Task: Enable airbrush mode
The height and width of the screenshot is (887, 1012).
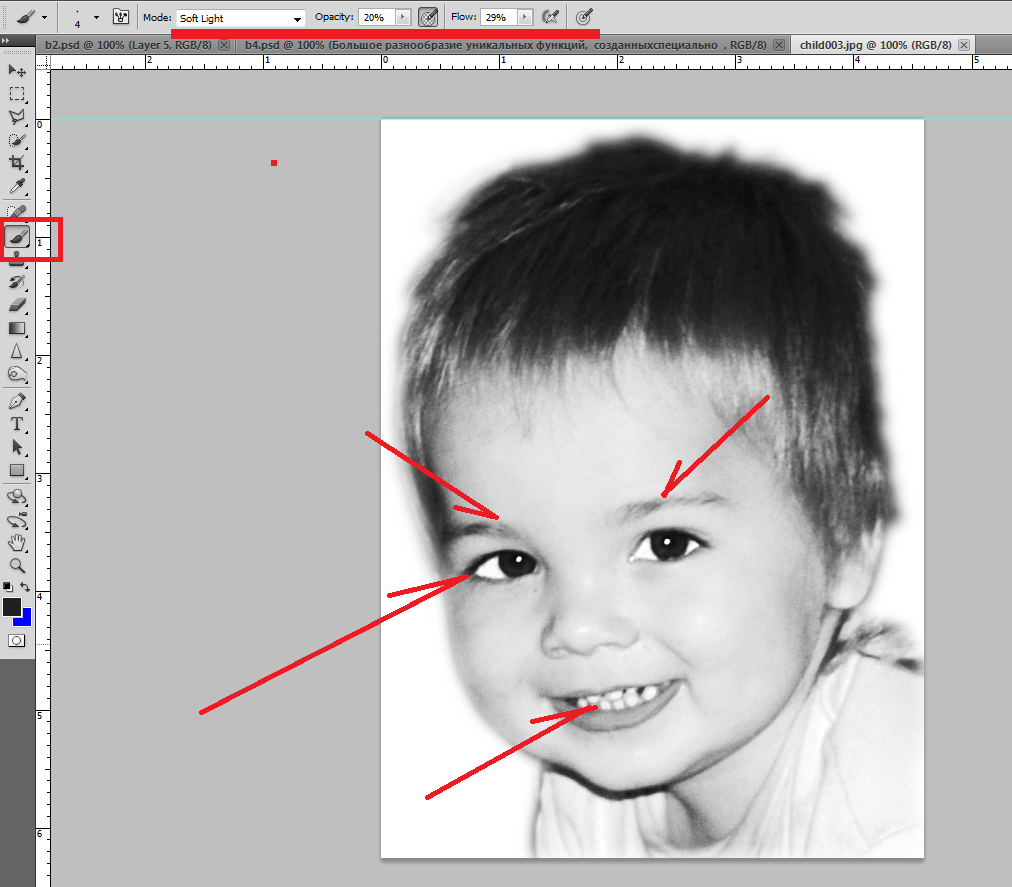Action: (x=551, y=17)
